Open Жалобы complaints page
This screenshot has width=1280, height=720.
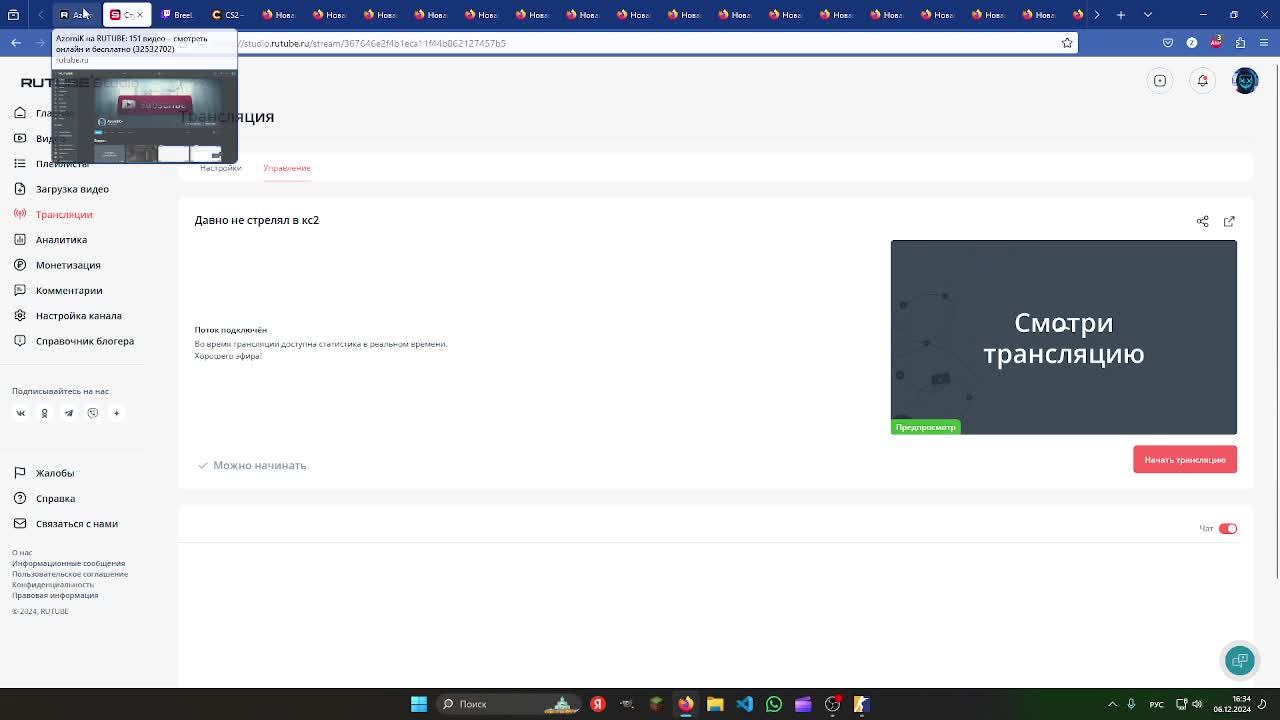click(55, 473)
